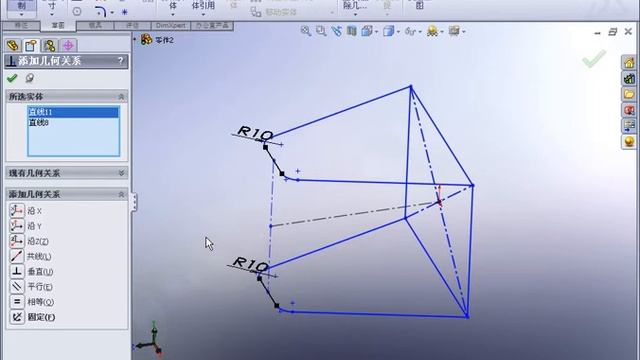Click the Display Style icon

[388, 31]
